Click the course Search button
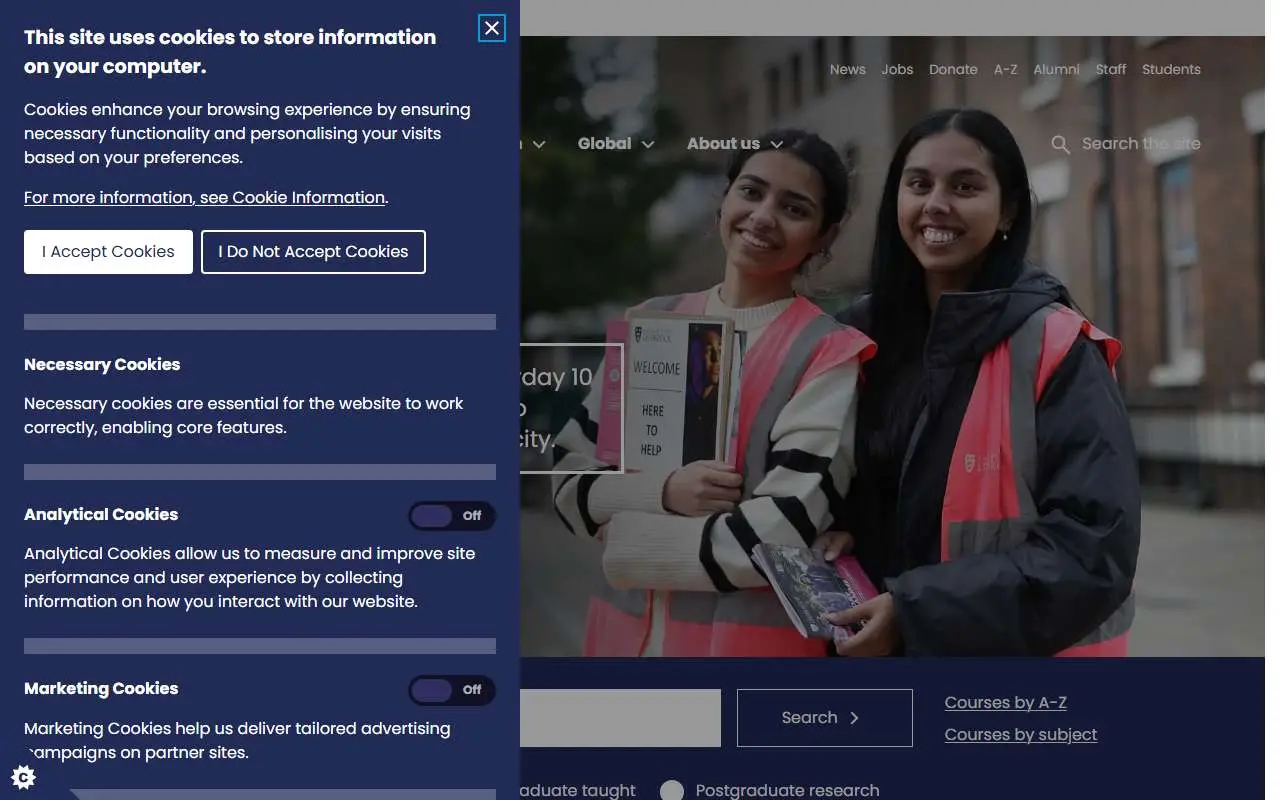This screenshot has height=800, width=1280. 825,718
